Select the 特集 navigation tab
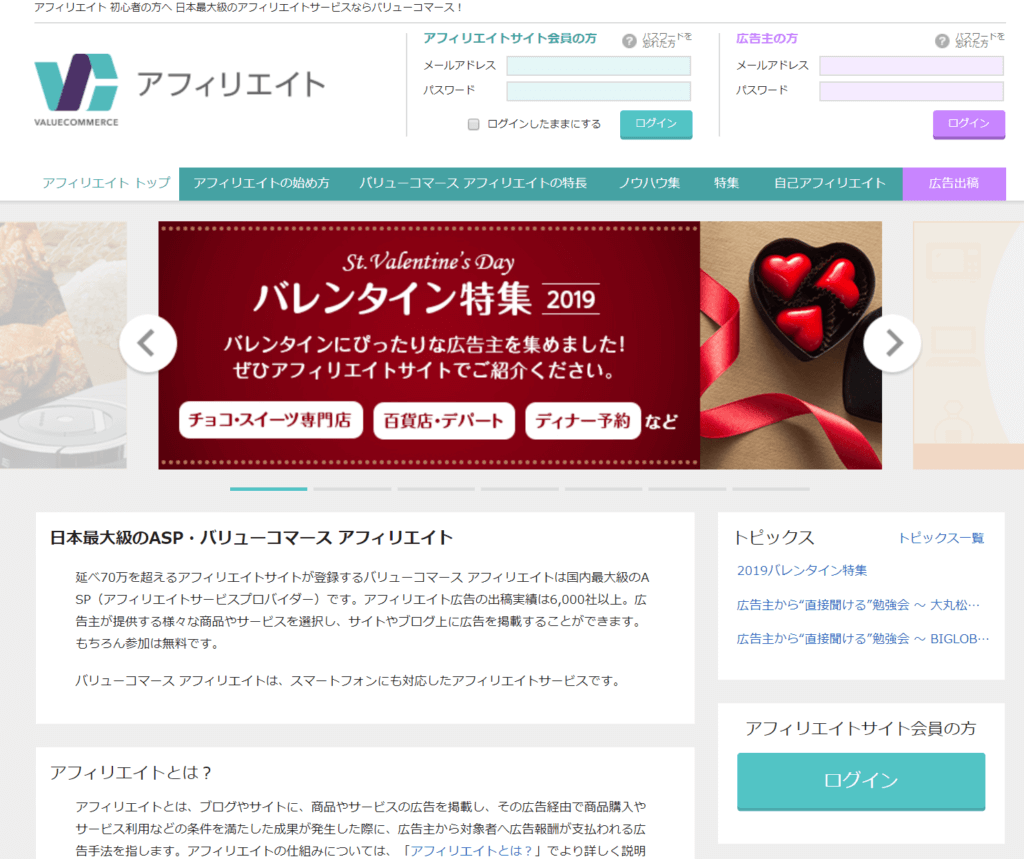Image resolution: width=1024 pixels, height=859 pixels. (x=726, y=183)
